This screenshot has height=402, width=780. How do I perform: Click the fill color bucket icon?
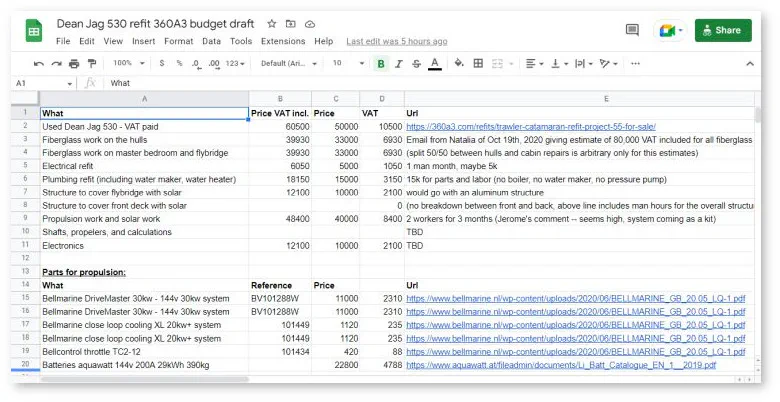pyautogui.click(x=459, y=63)
